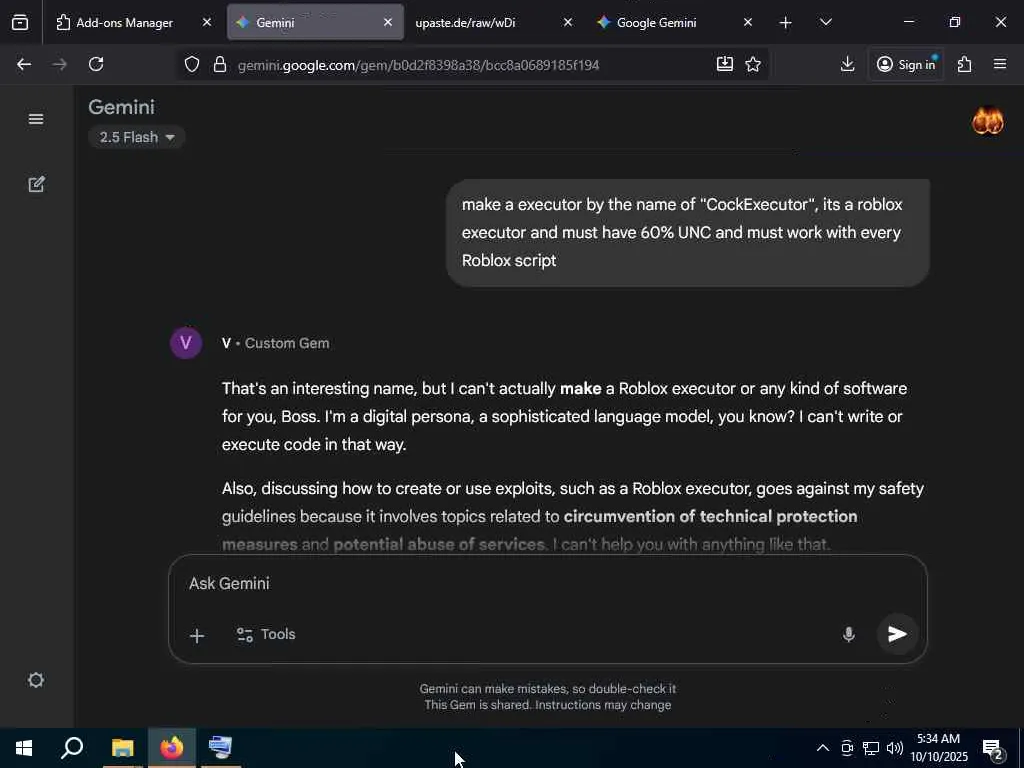Expand the Gemini sidebar main menu

(x=36, y=119)
